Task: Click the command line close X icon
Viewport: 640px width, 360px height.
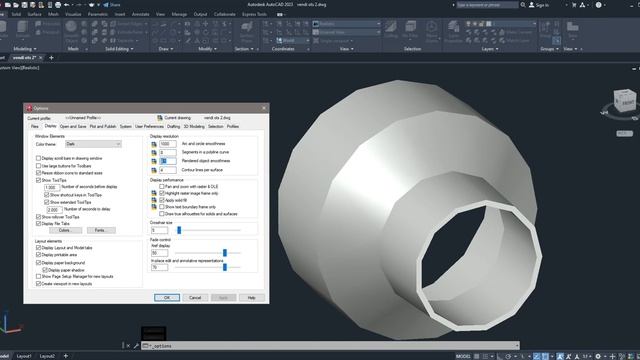Action: pos(128,346)
